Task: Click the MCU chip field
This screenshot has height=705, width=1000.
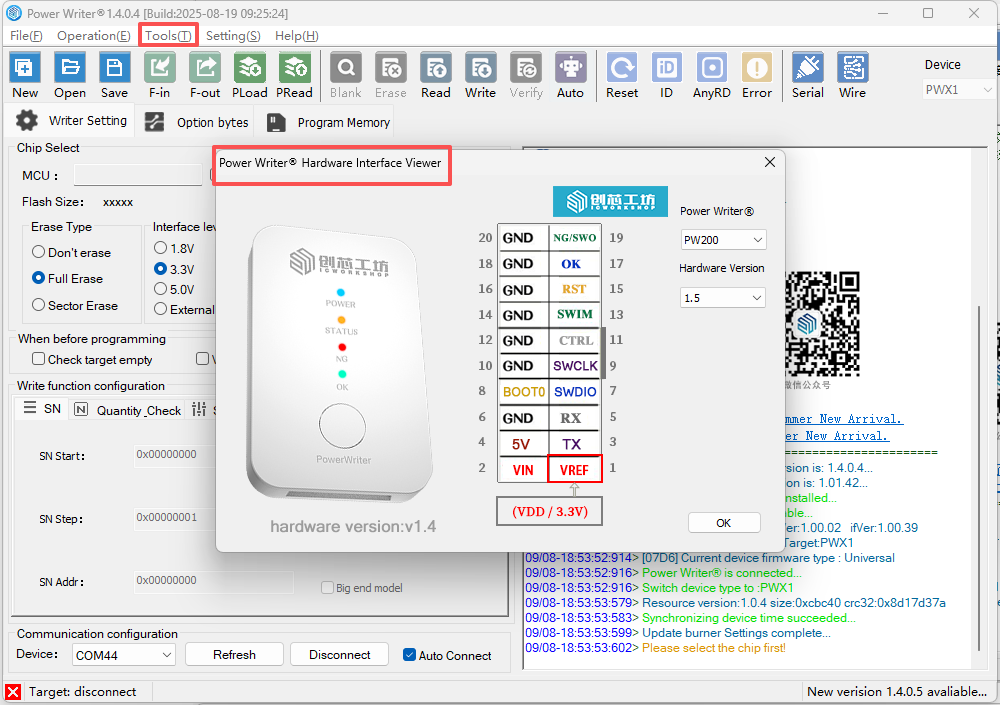Action: 138,175
